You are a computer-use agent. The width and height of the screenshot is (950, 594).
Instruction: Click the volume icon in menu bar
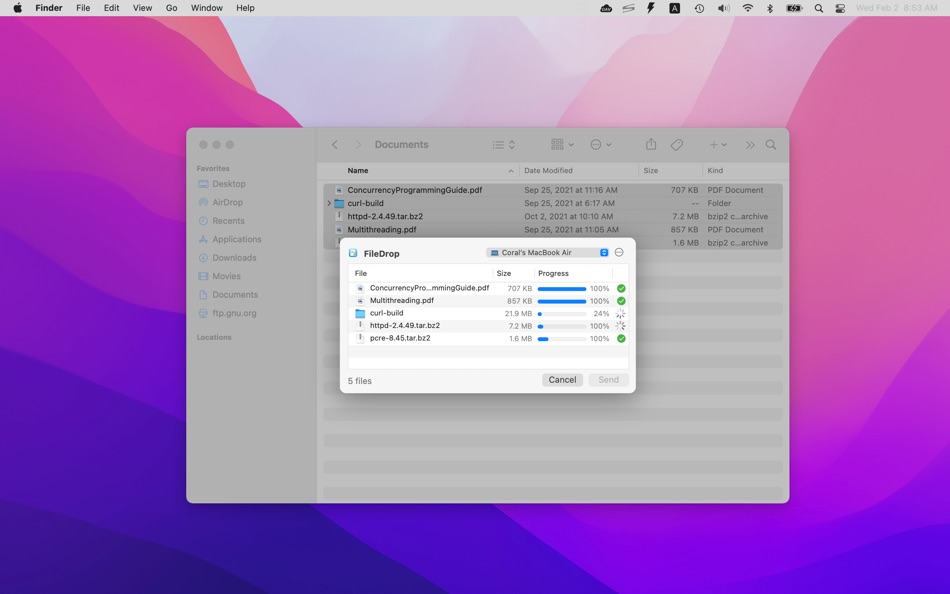[723, 8]
